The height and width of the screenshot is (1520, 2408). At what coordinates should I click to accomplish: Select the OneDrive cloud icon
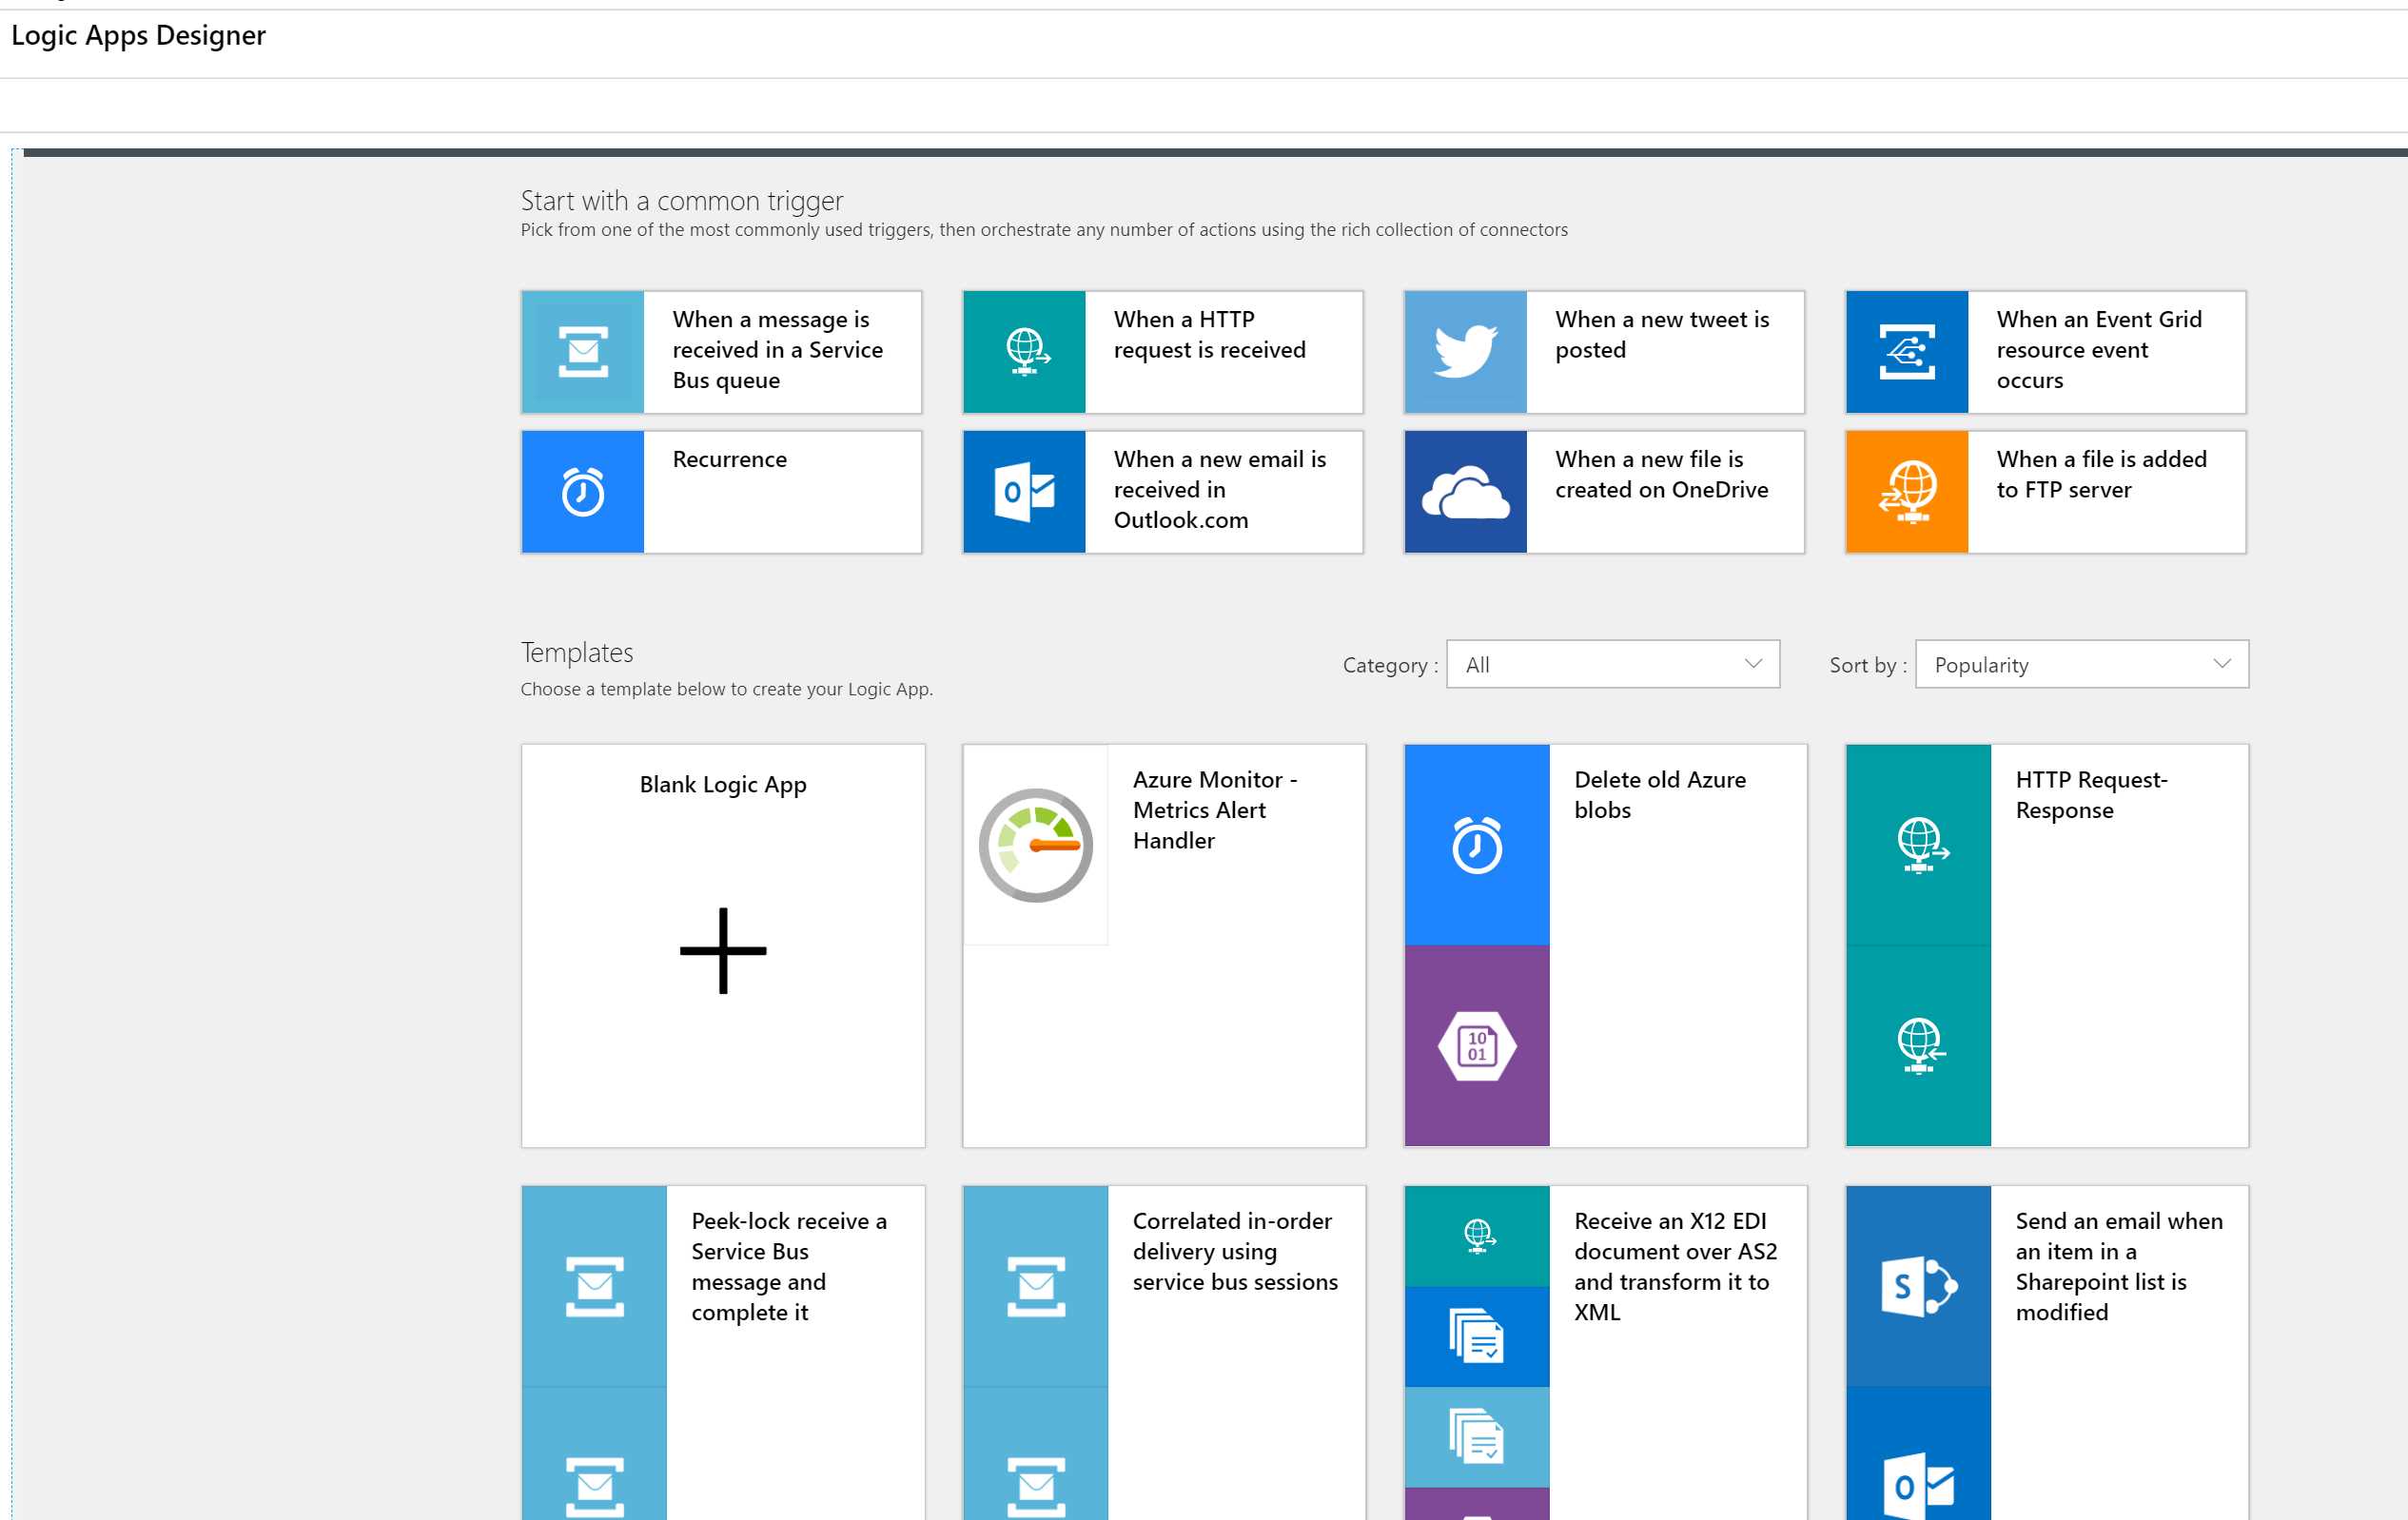coord(1465,491)
